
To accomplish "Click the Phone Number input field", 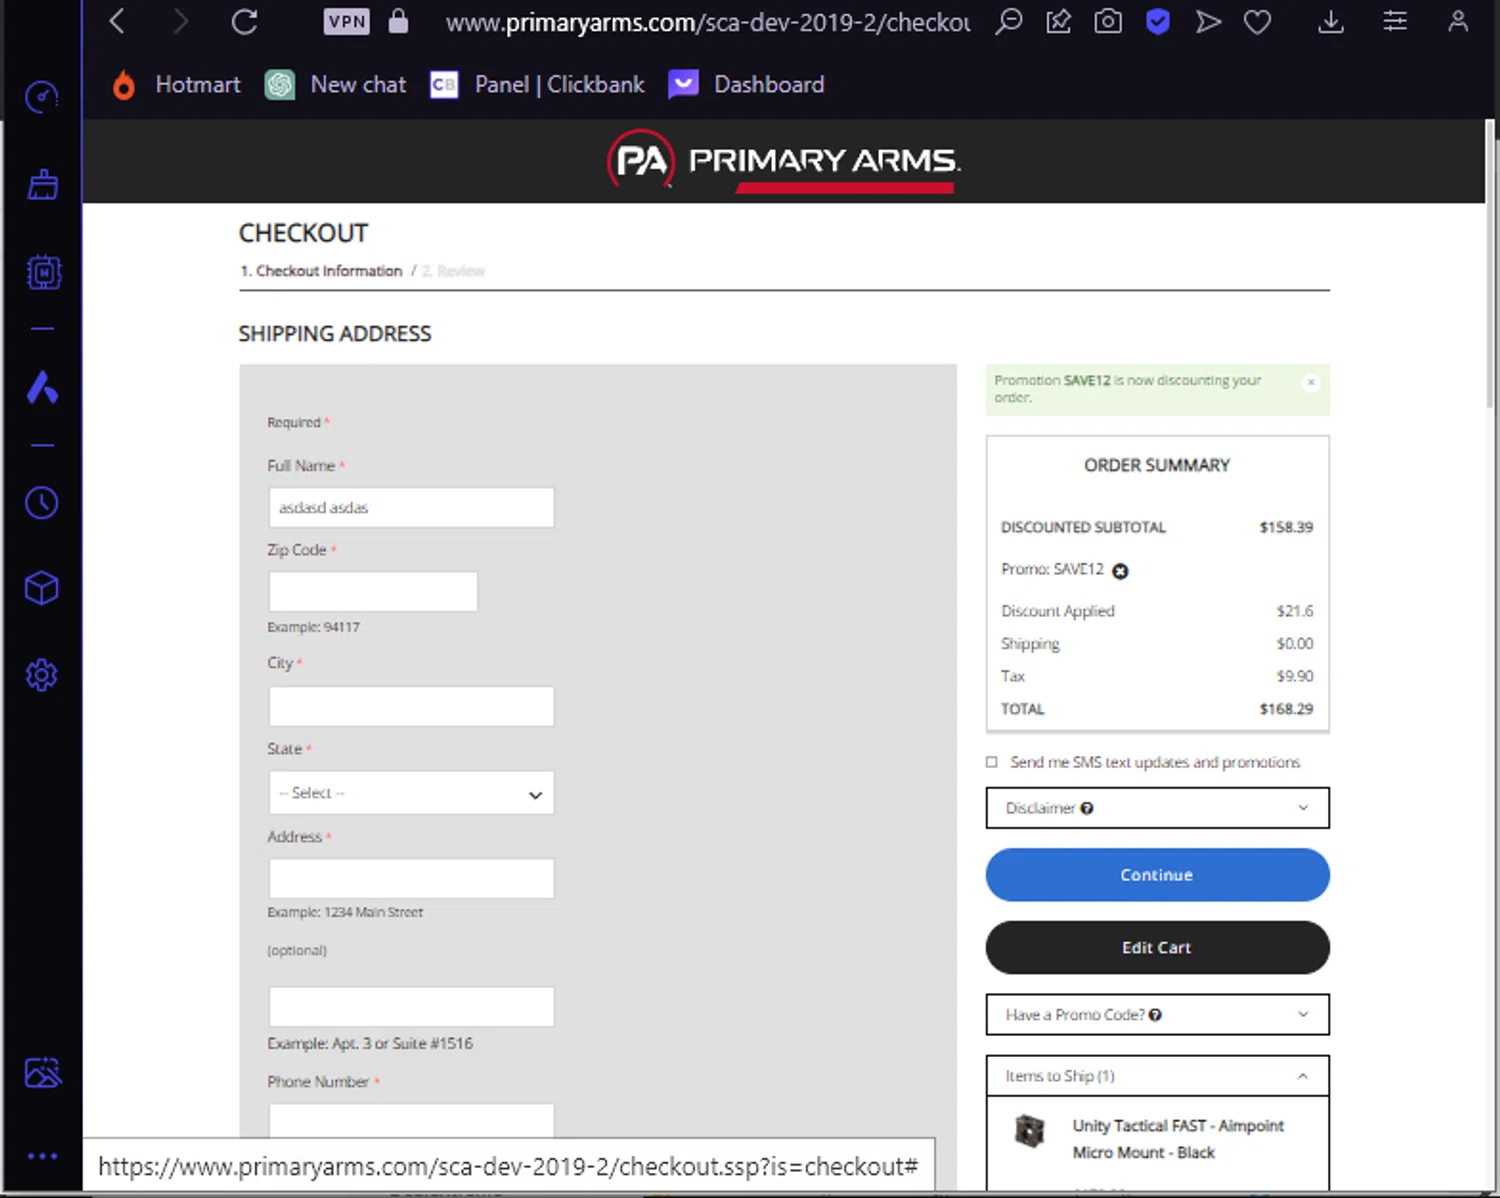I will tap(411, 1120).
